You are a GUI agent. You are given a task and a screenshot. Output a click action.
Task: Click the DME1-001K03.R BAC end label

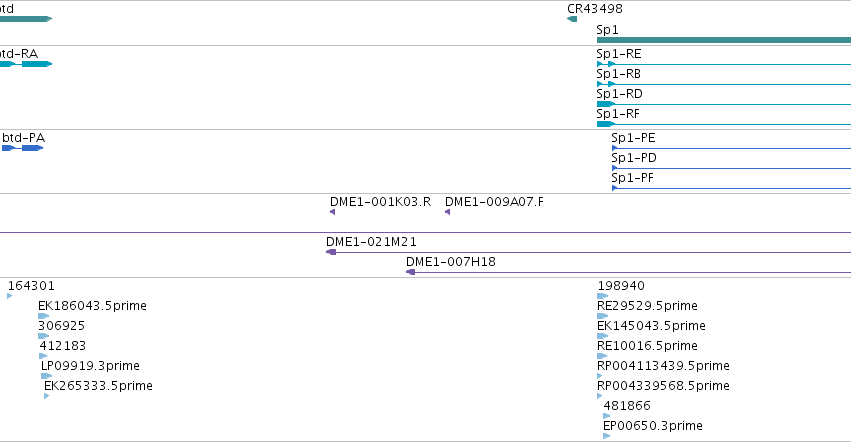380,202
